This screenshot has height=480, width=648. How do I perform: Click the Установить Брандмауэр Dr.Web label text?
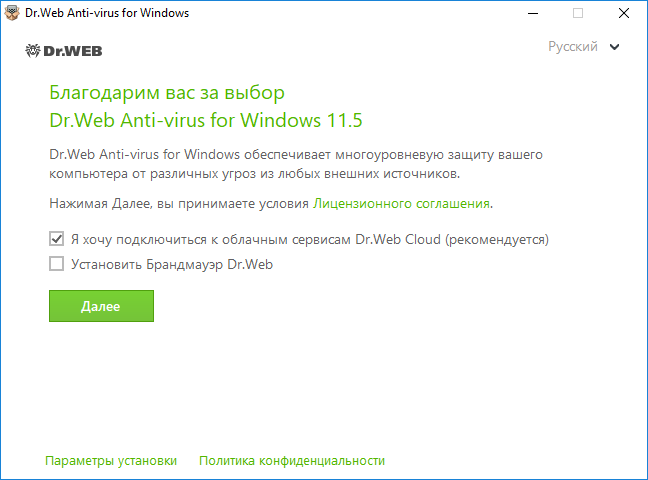[172, 264]
